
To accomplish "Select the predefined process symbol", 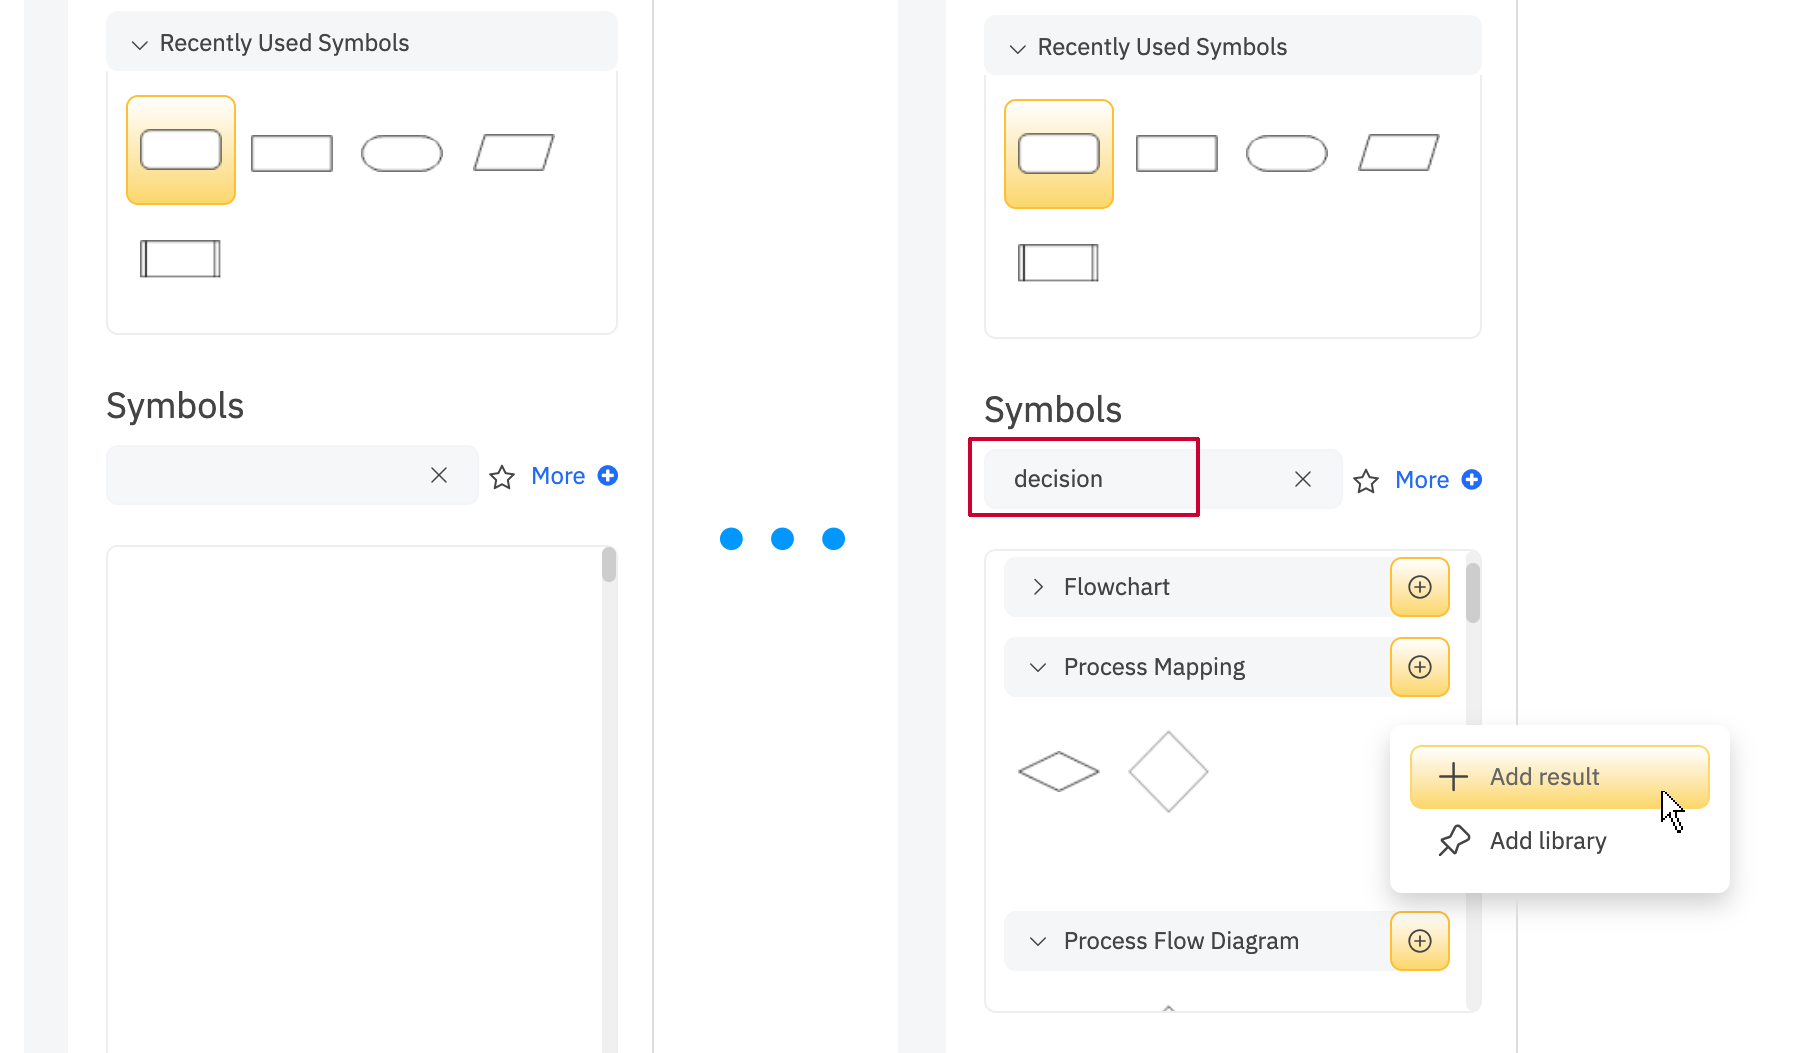I will point(180,258).
